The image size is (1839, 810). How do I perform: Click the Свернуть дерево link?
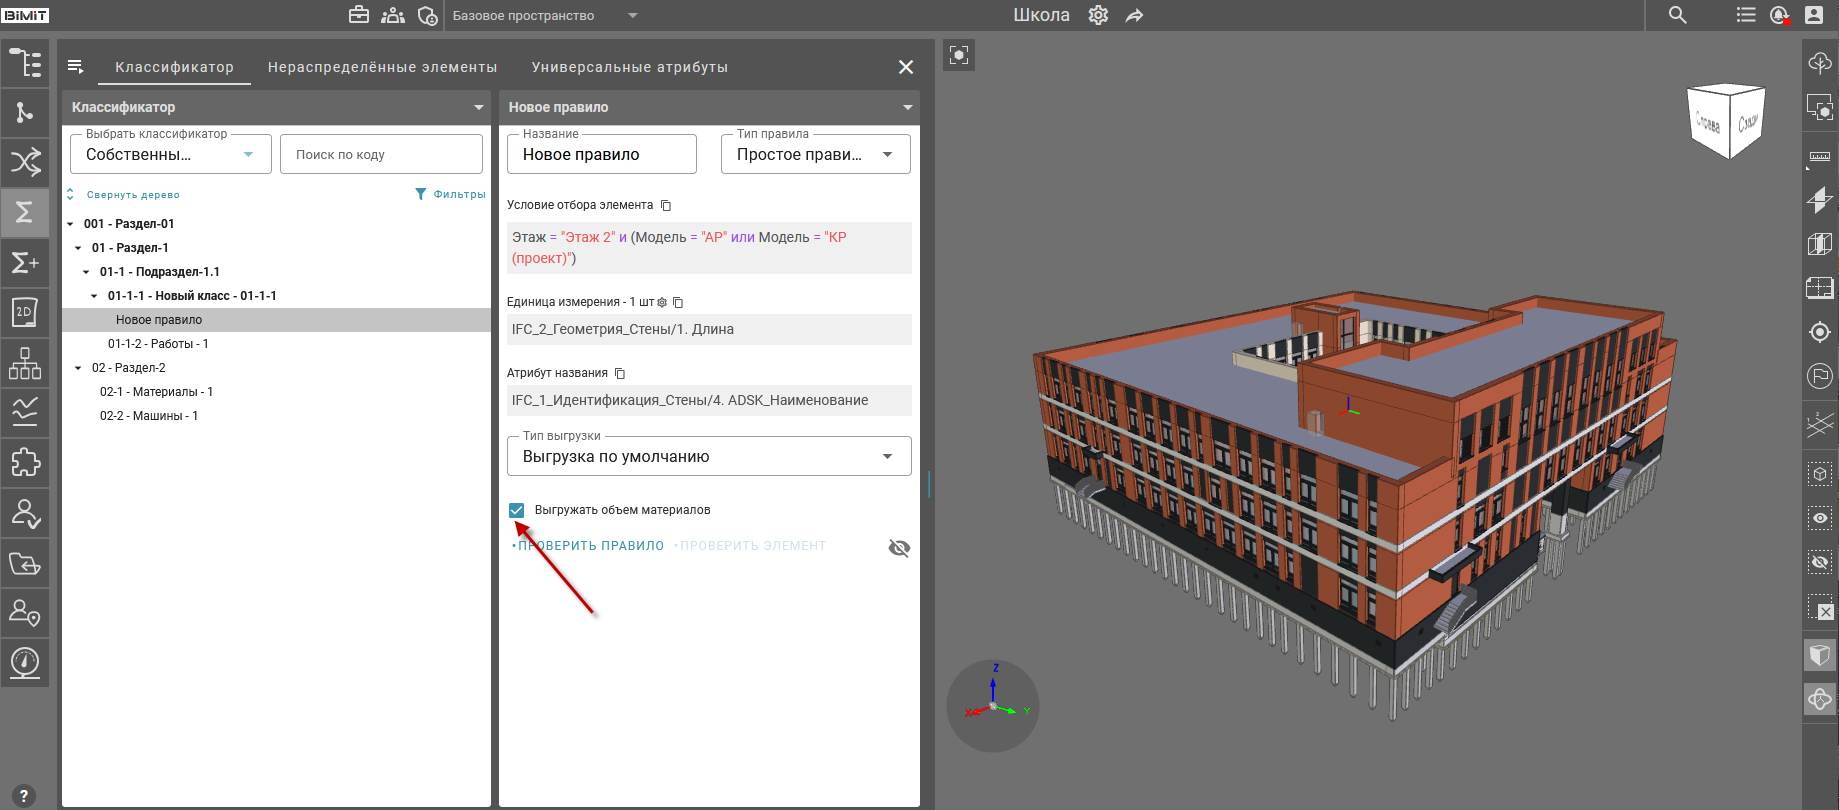(x=132, y=195)
